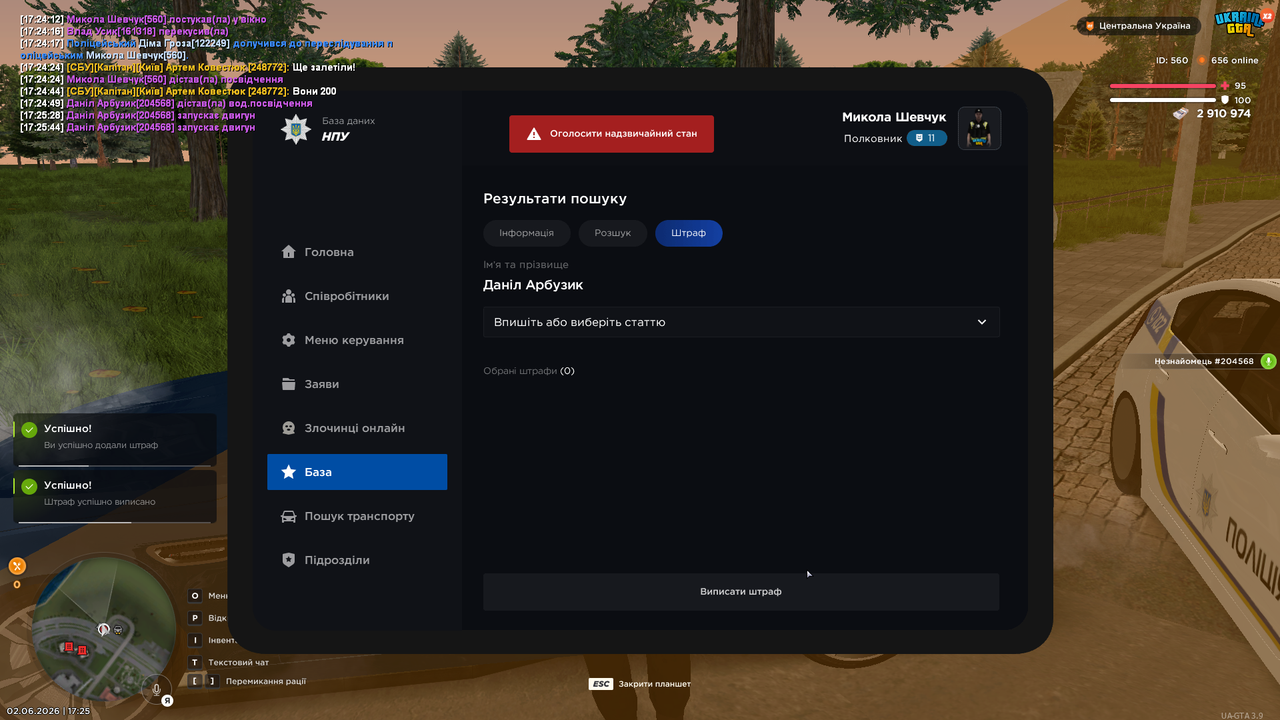Click the microphone icon near the minimap

pyautogui.click(x=156, y=688)
